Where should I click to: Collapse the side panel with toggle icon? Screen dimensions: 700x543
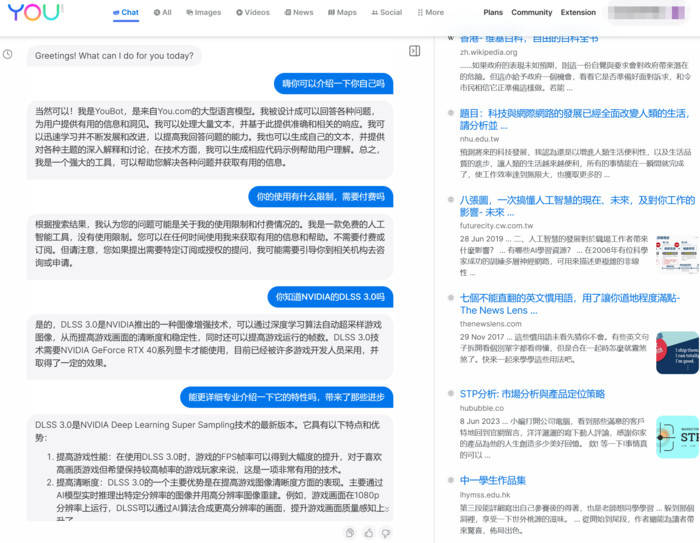[x=414, y=51]
